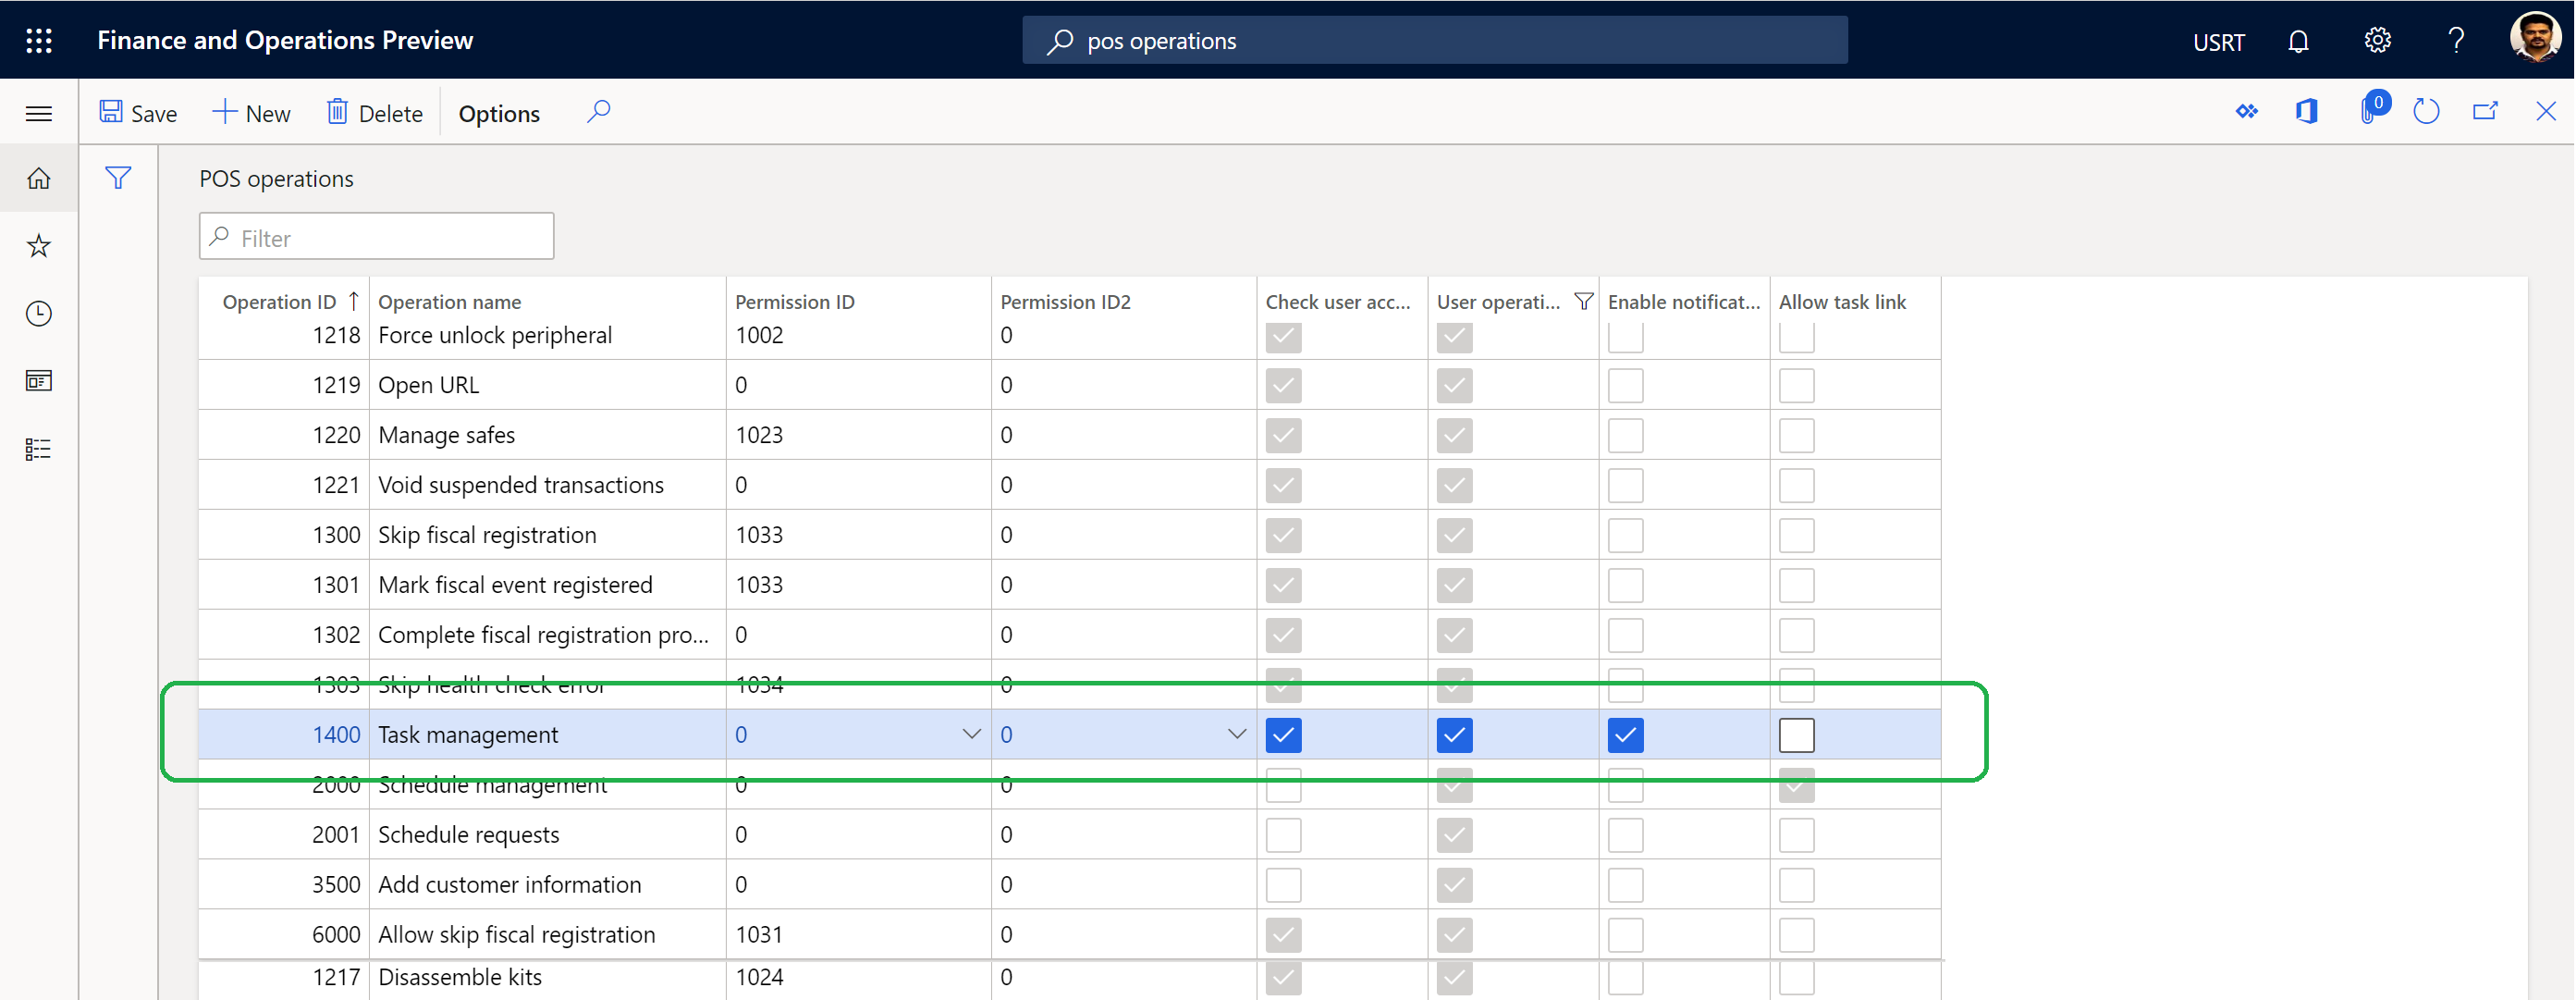This screenshot has height=1000, width=2576.
Task: Click the notifications bell icon
Action: (2299, 38)
